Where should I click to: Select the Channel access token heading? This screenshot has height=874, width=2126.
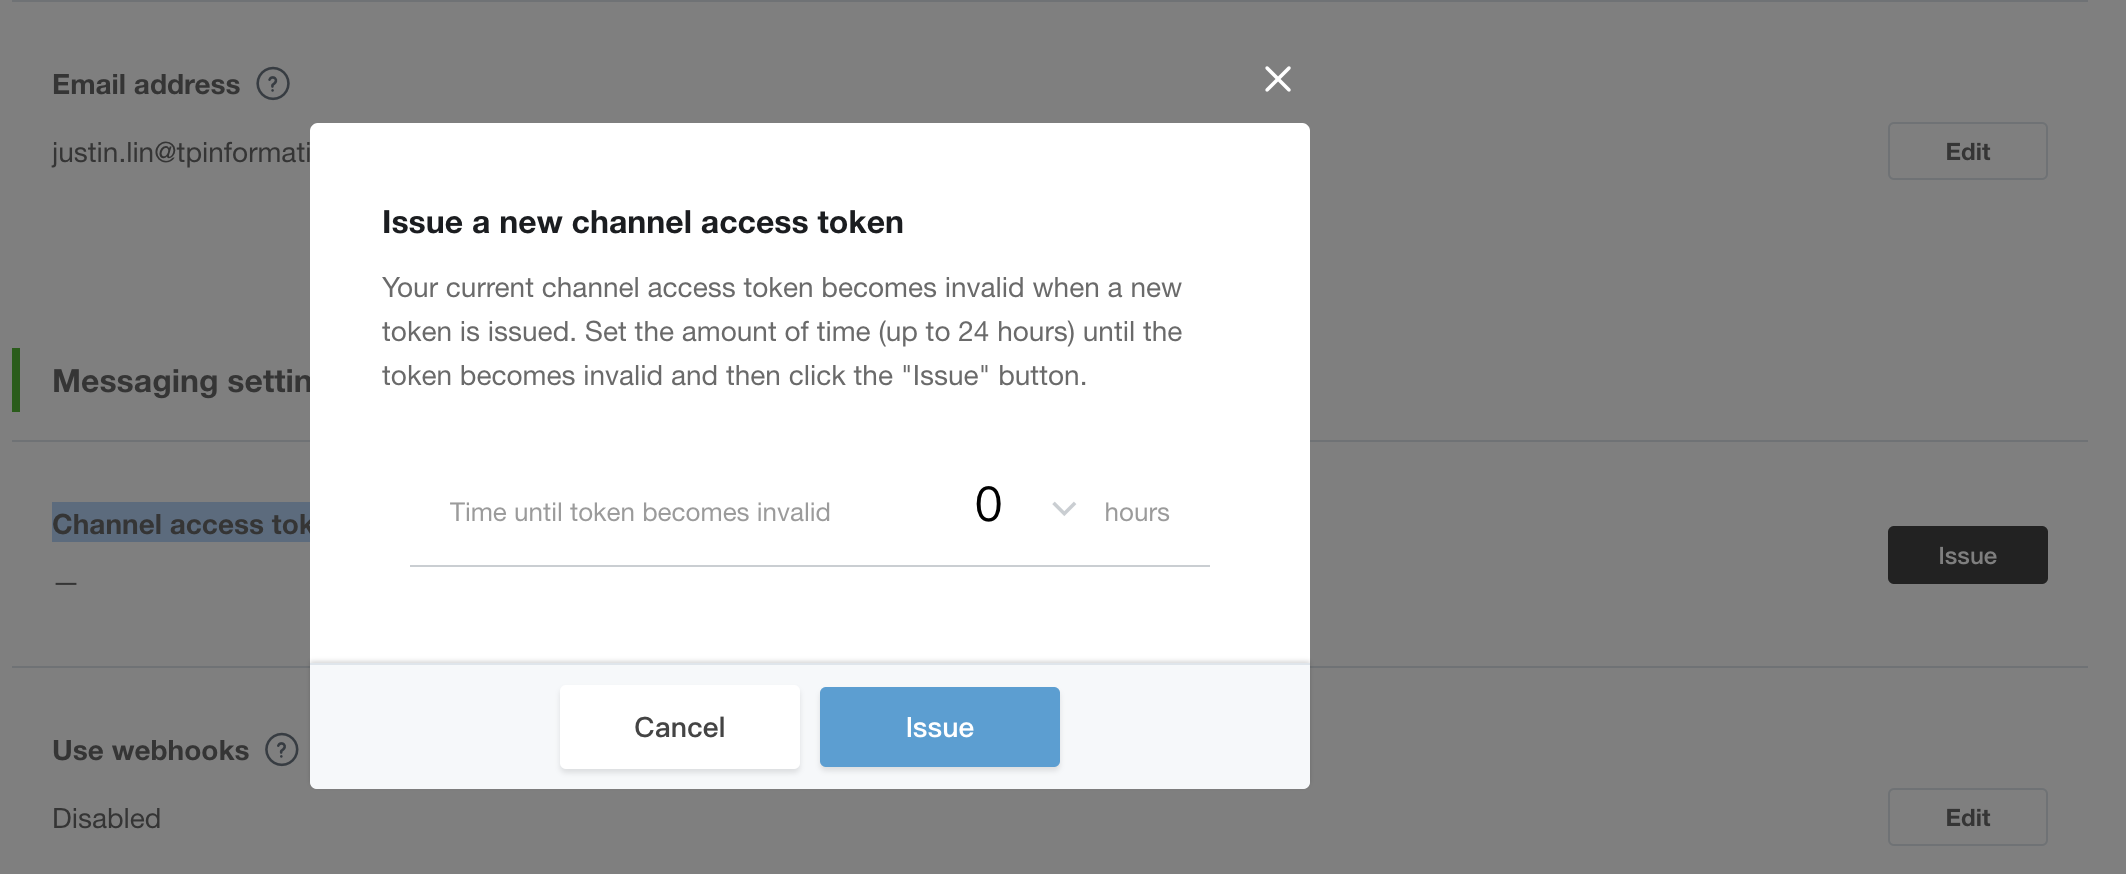(x=181, y=523)
